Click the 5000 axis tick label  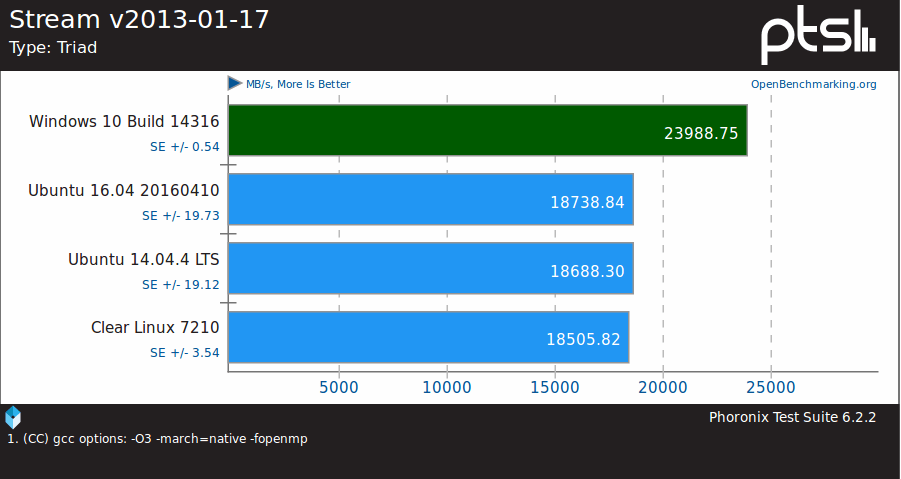(338, 388)
